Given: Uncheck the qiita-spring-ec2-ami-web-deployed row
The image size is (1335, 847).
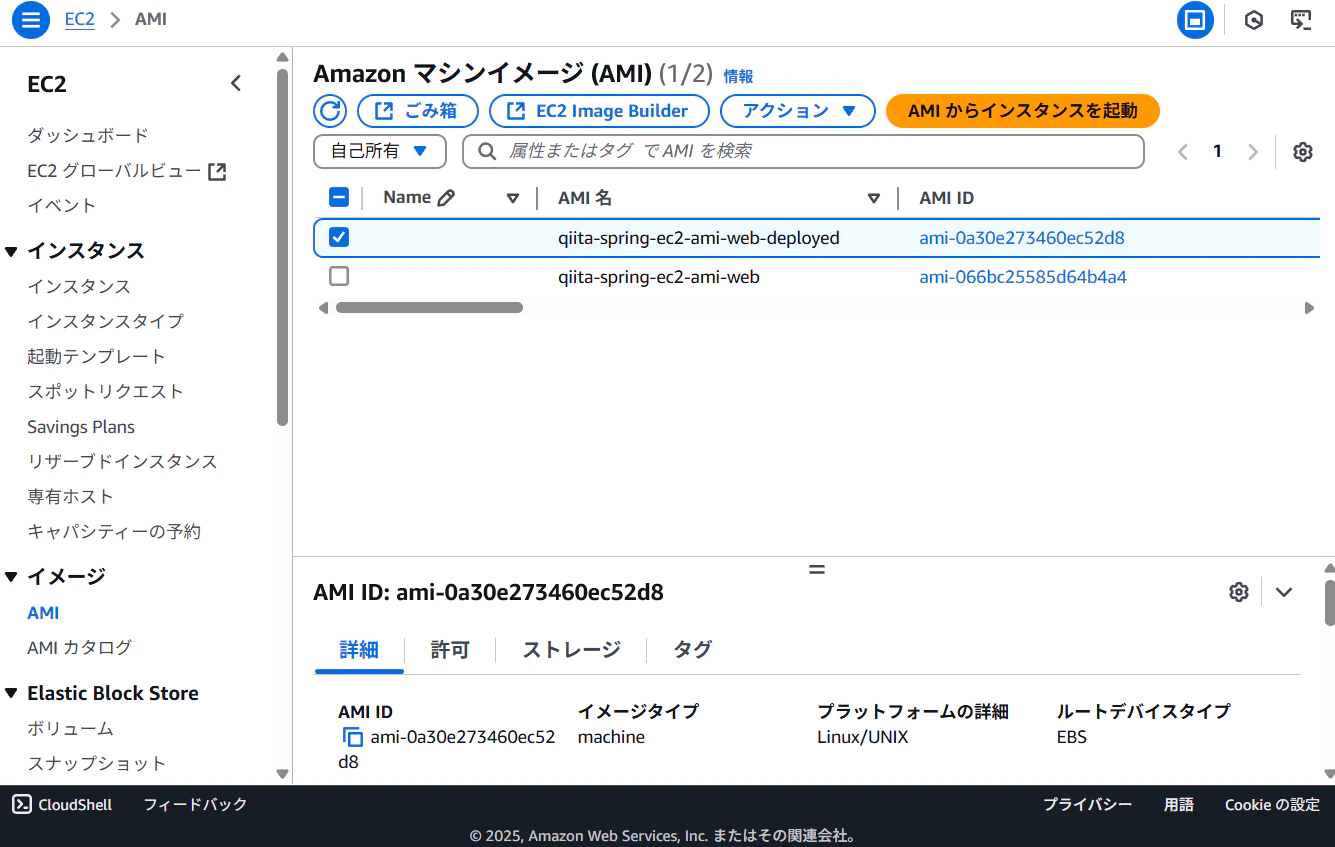Looking at the screenshot, I should tap(339, 238).
